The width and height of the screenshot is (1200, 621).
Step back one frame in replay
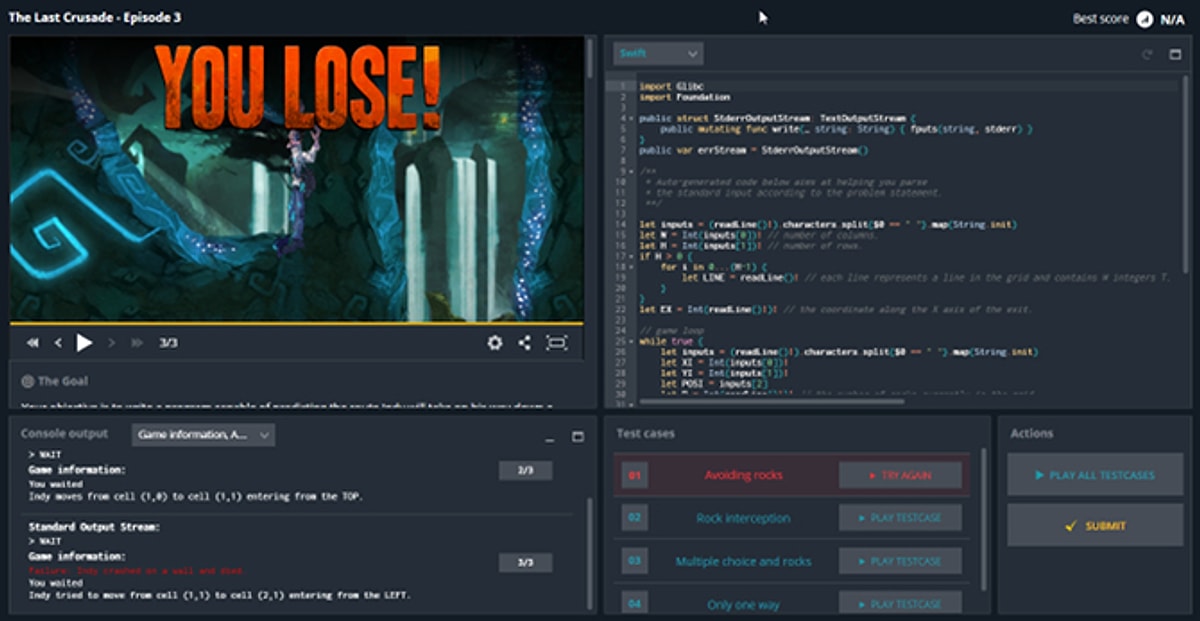click(x=58, y=343)
